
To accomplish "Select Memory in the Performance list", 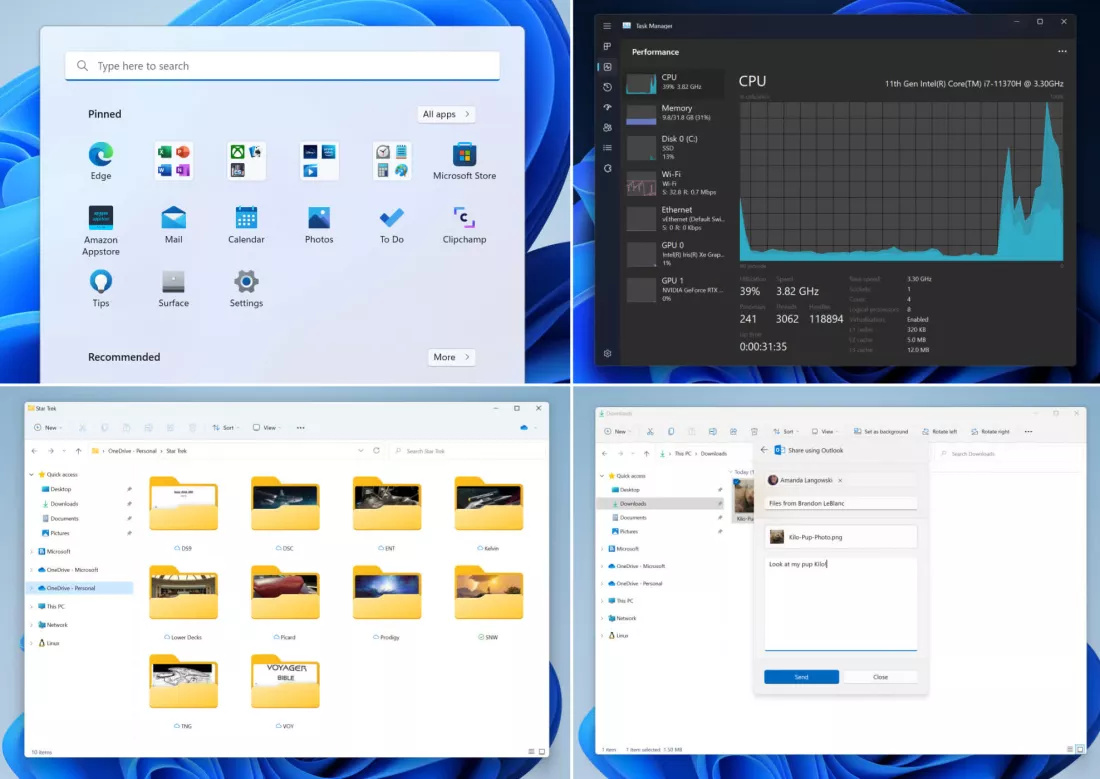I will (x=676, y=113).
